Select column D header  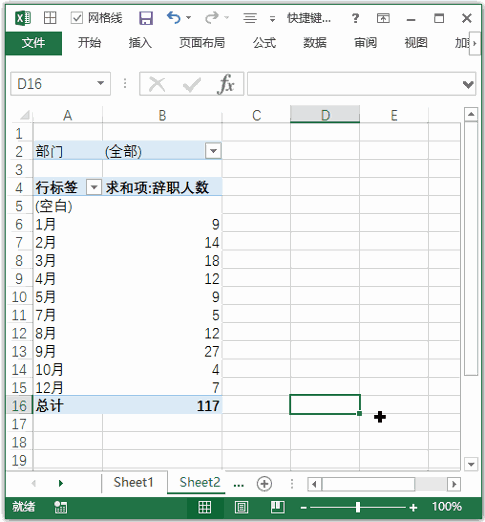coord(325,115)
